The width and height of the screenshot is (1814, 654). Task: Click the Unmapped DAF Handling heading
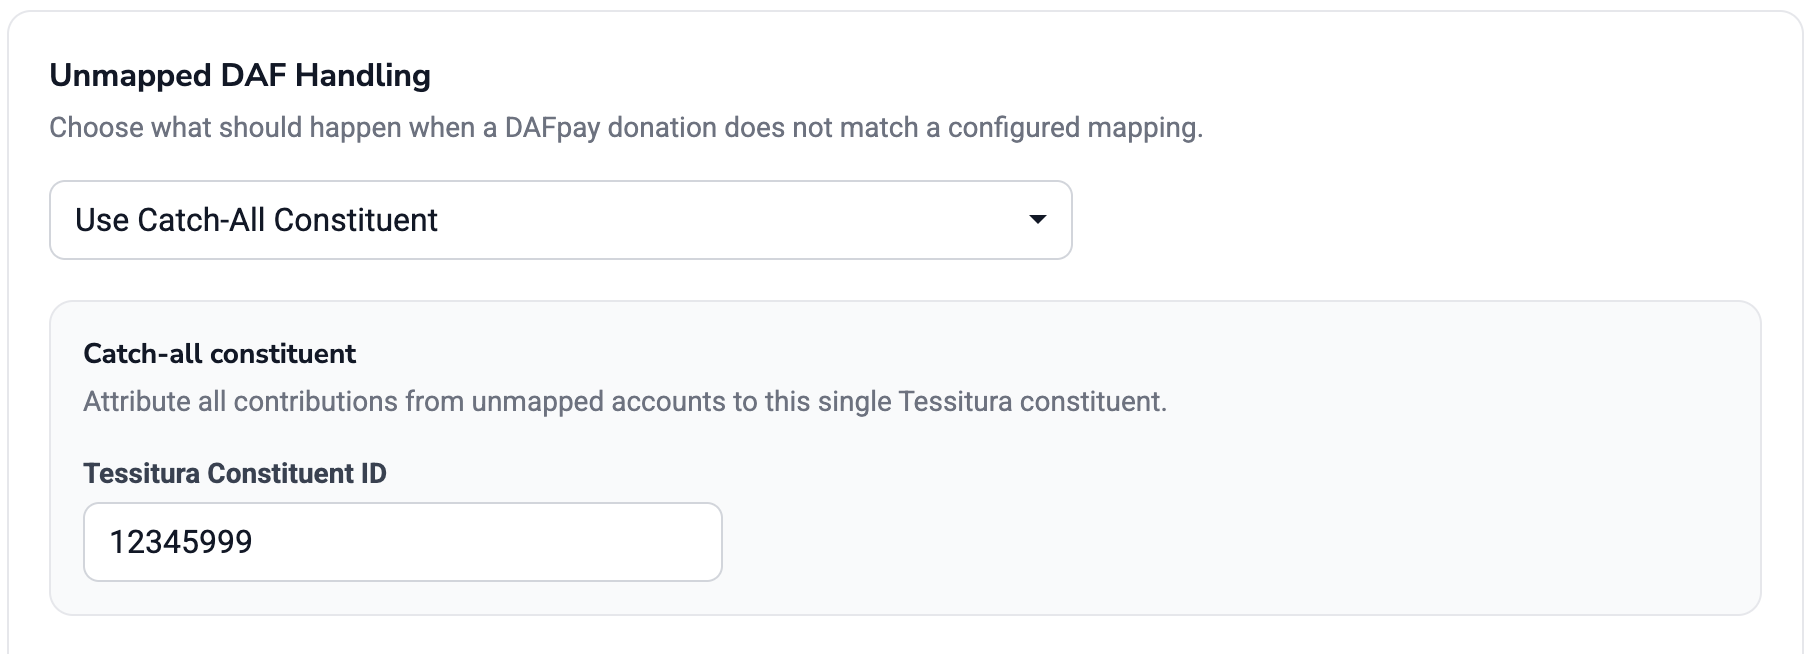(x=240, y=75)
